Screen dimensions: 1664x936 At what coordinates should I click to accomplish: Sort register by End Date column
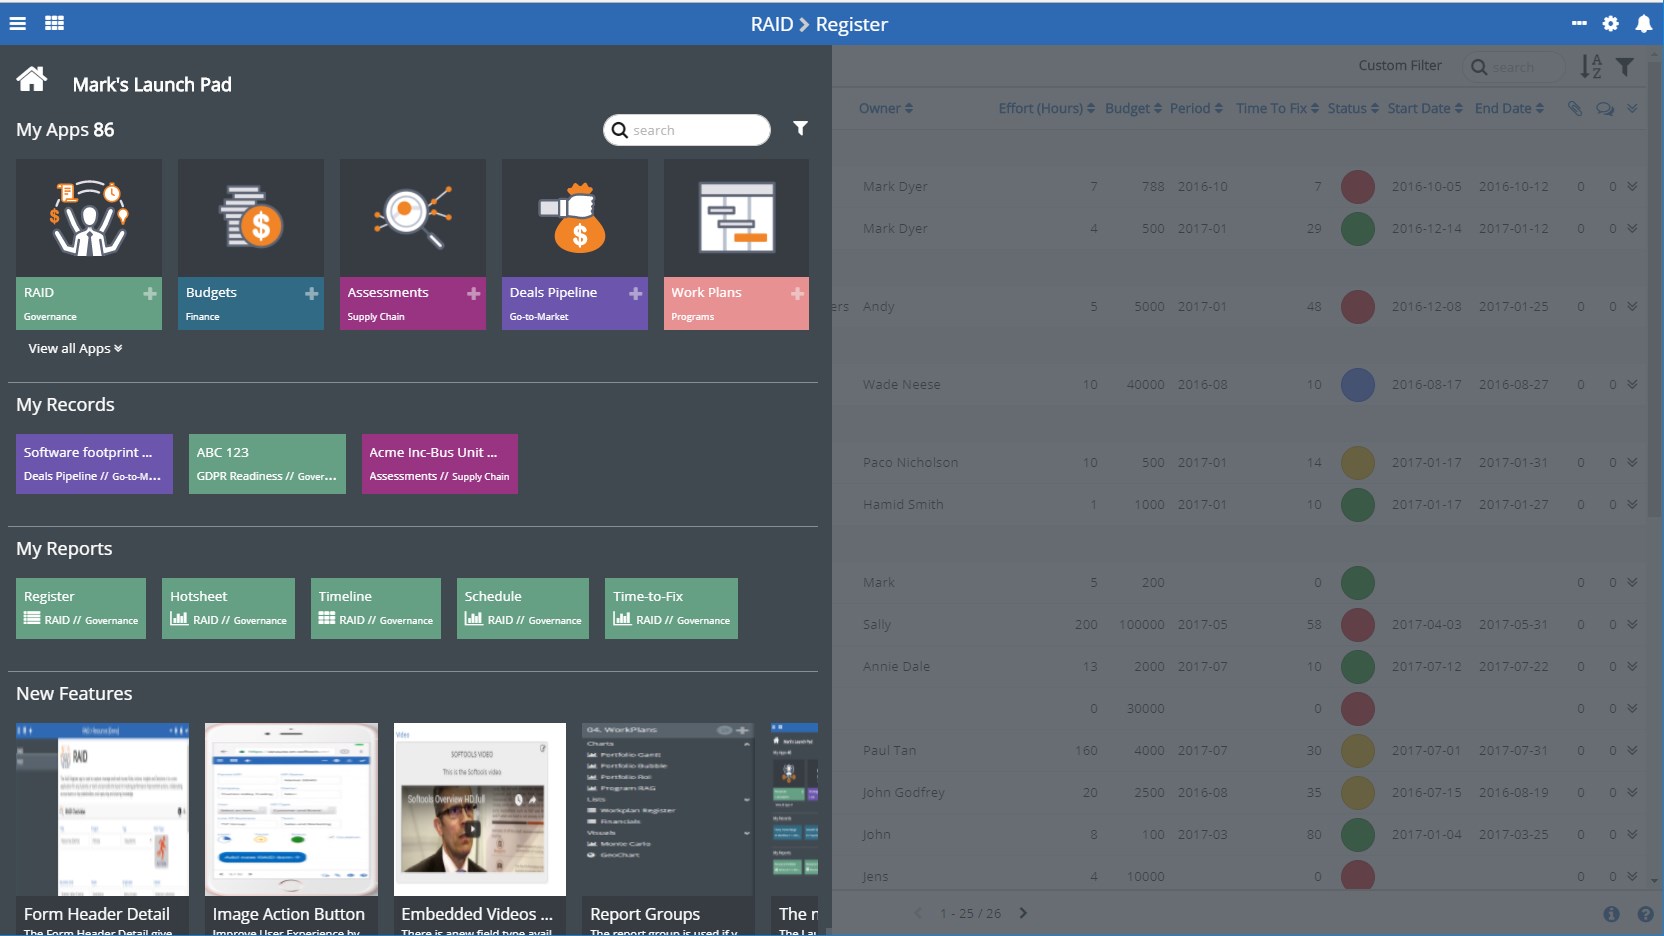pos(1509,108)
